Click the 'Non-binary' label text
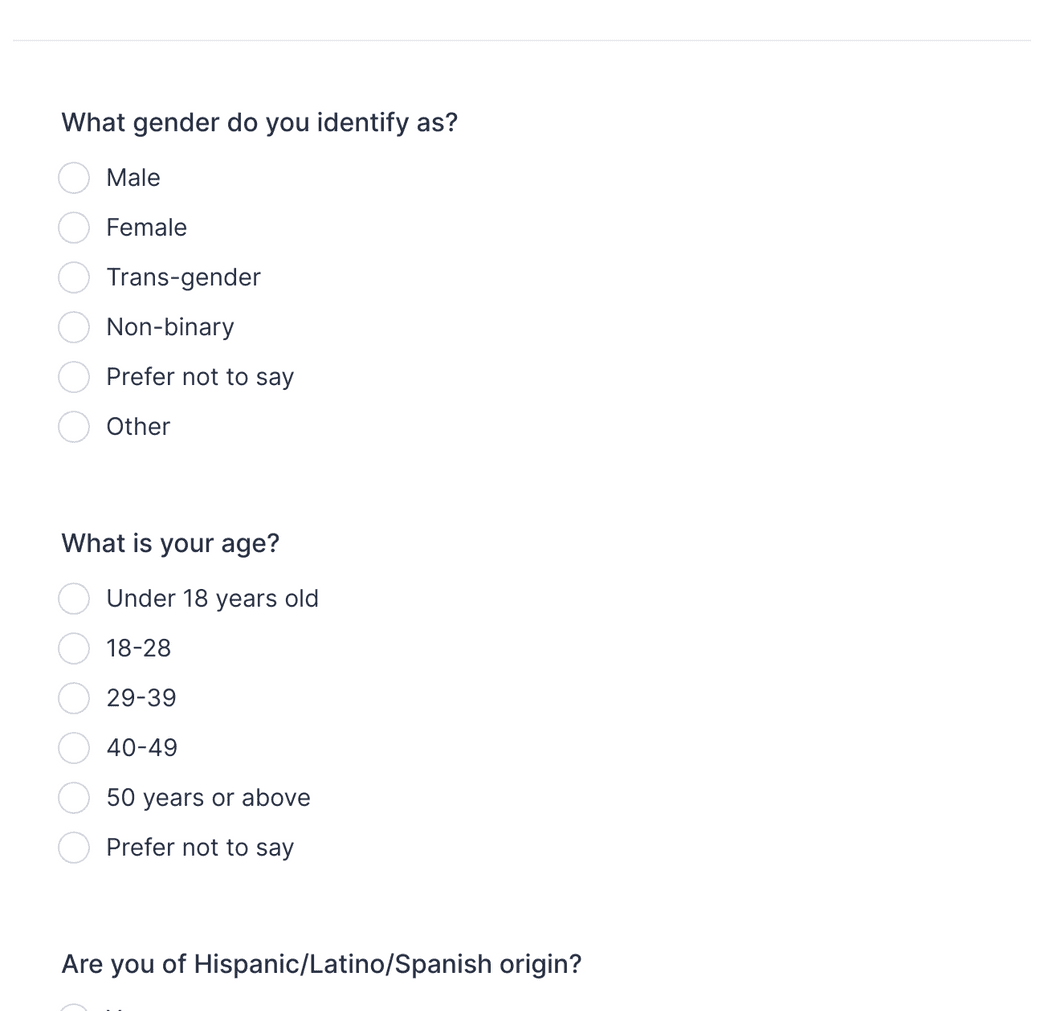This screenshot has width=1044, height=1011. point(170,327)
